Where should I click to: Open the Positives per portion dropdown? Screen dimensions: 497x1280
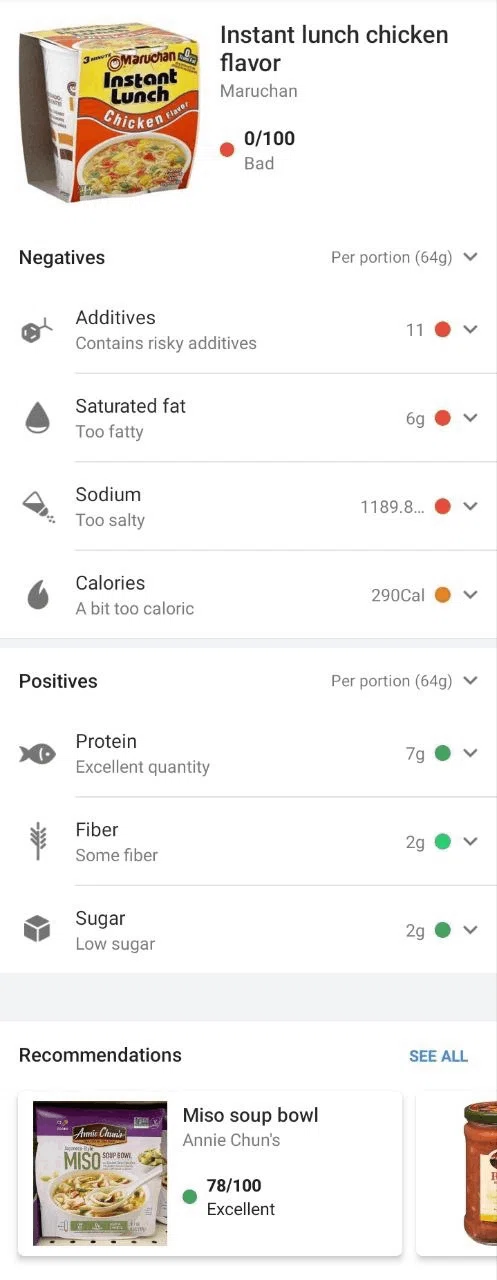click(405, 681)
